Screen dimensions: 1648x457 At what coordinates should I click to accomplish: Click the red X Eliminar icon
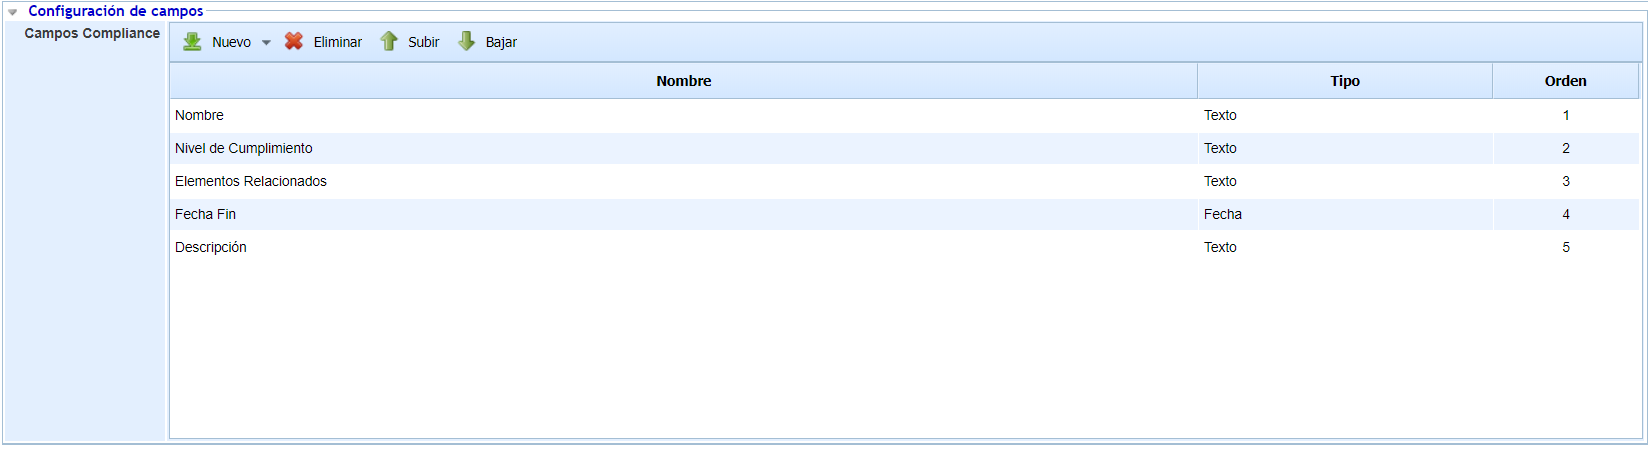pos(294,42)
